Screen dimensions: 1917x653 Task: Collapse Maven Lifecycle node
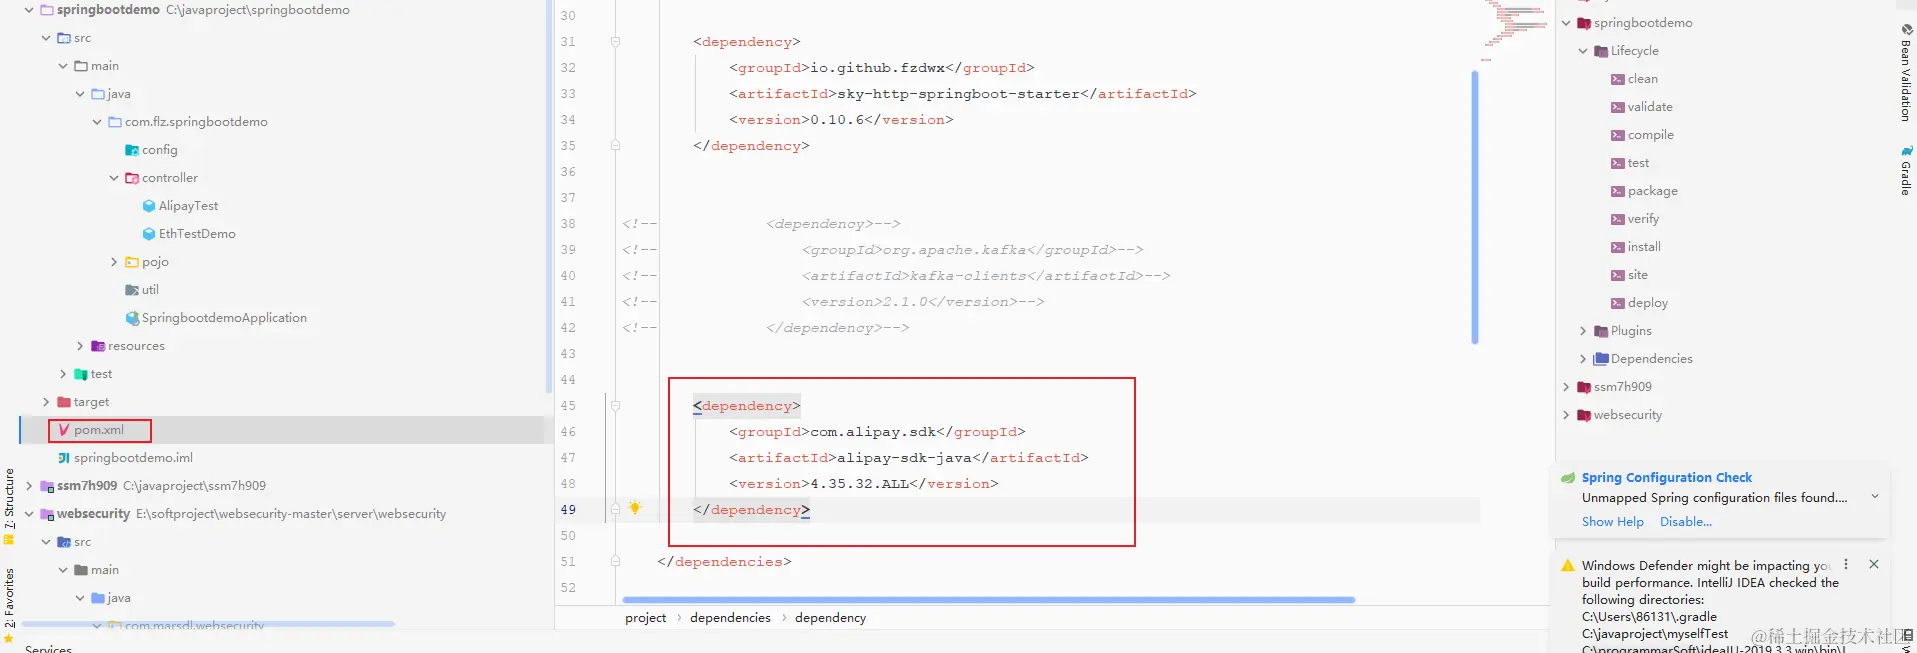(x=1583, y=51)
